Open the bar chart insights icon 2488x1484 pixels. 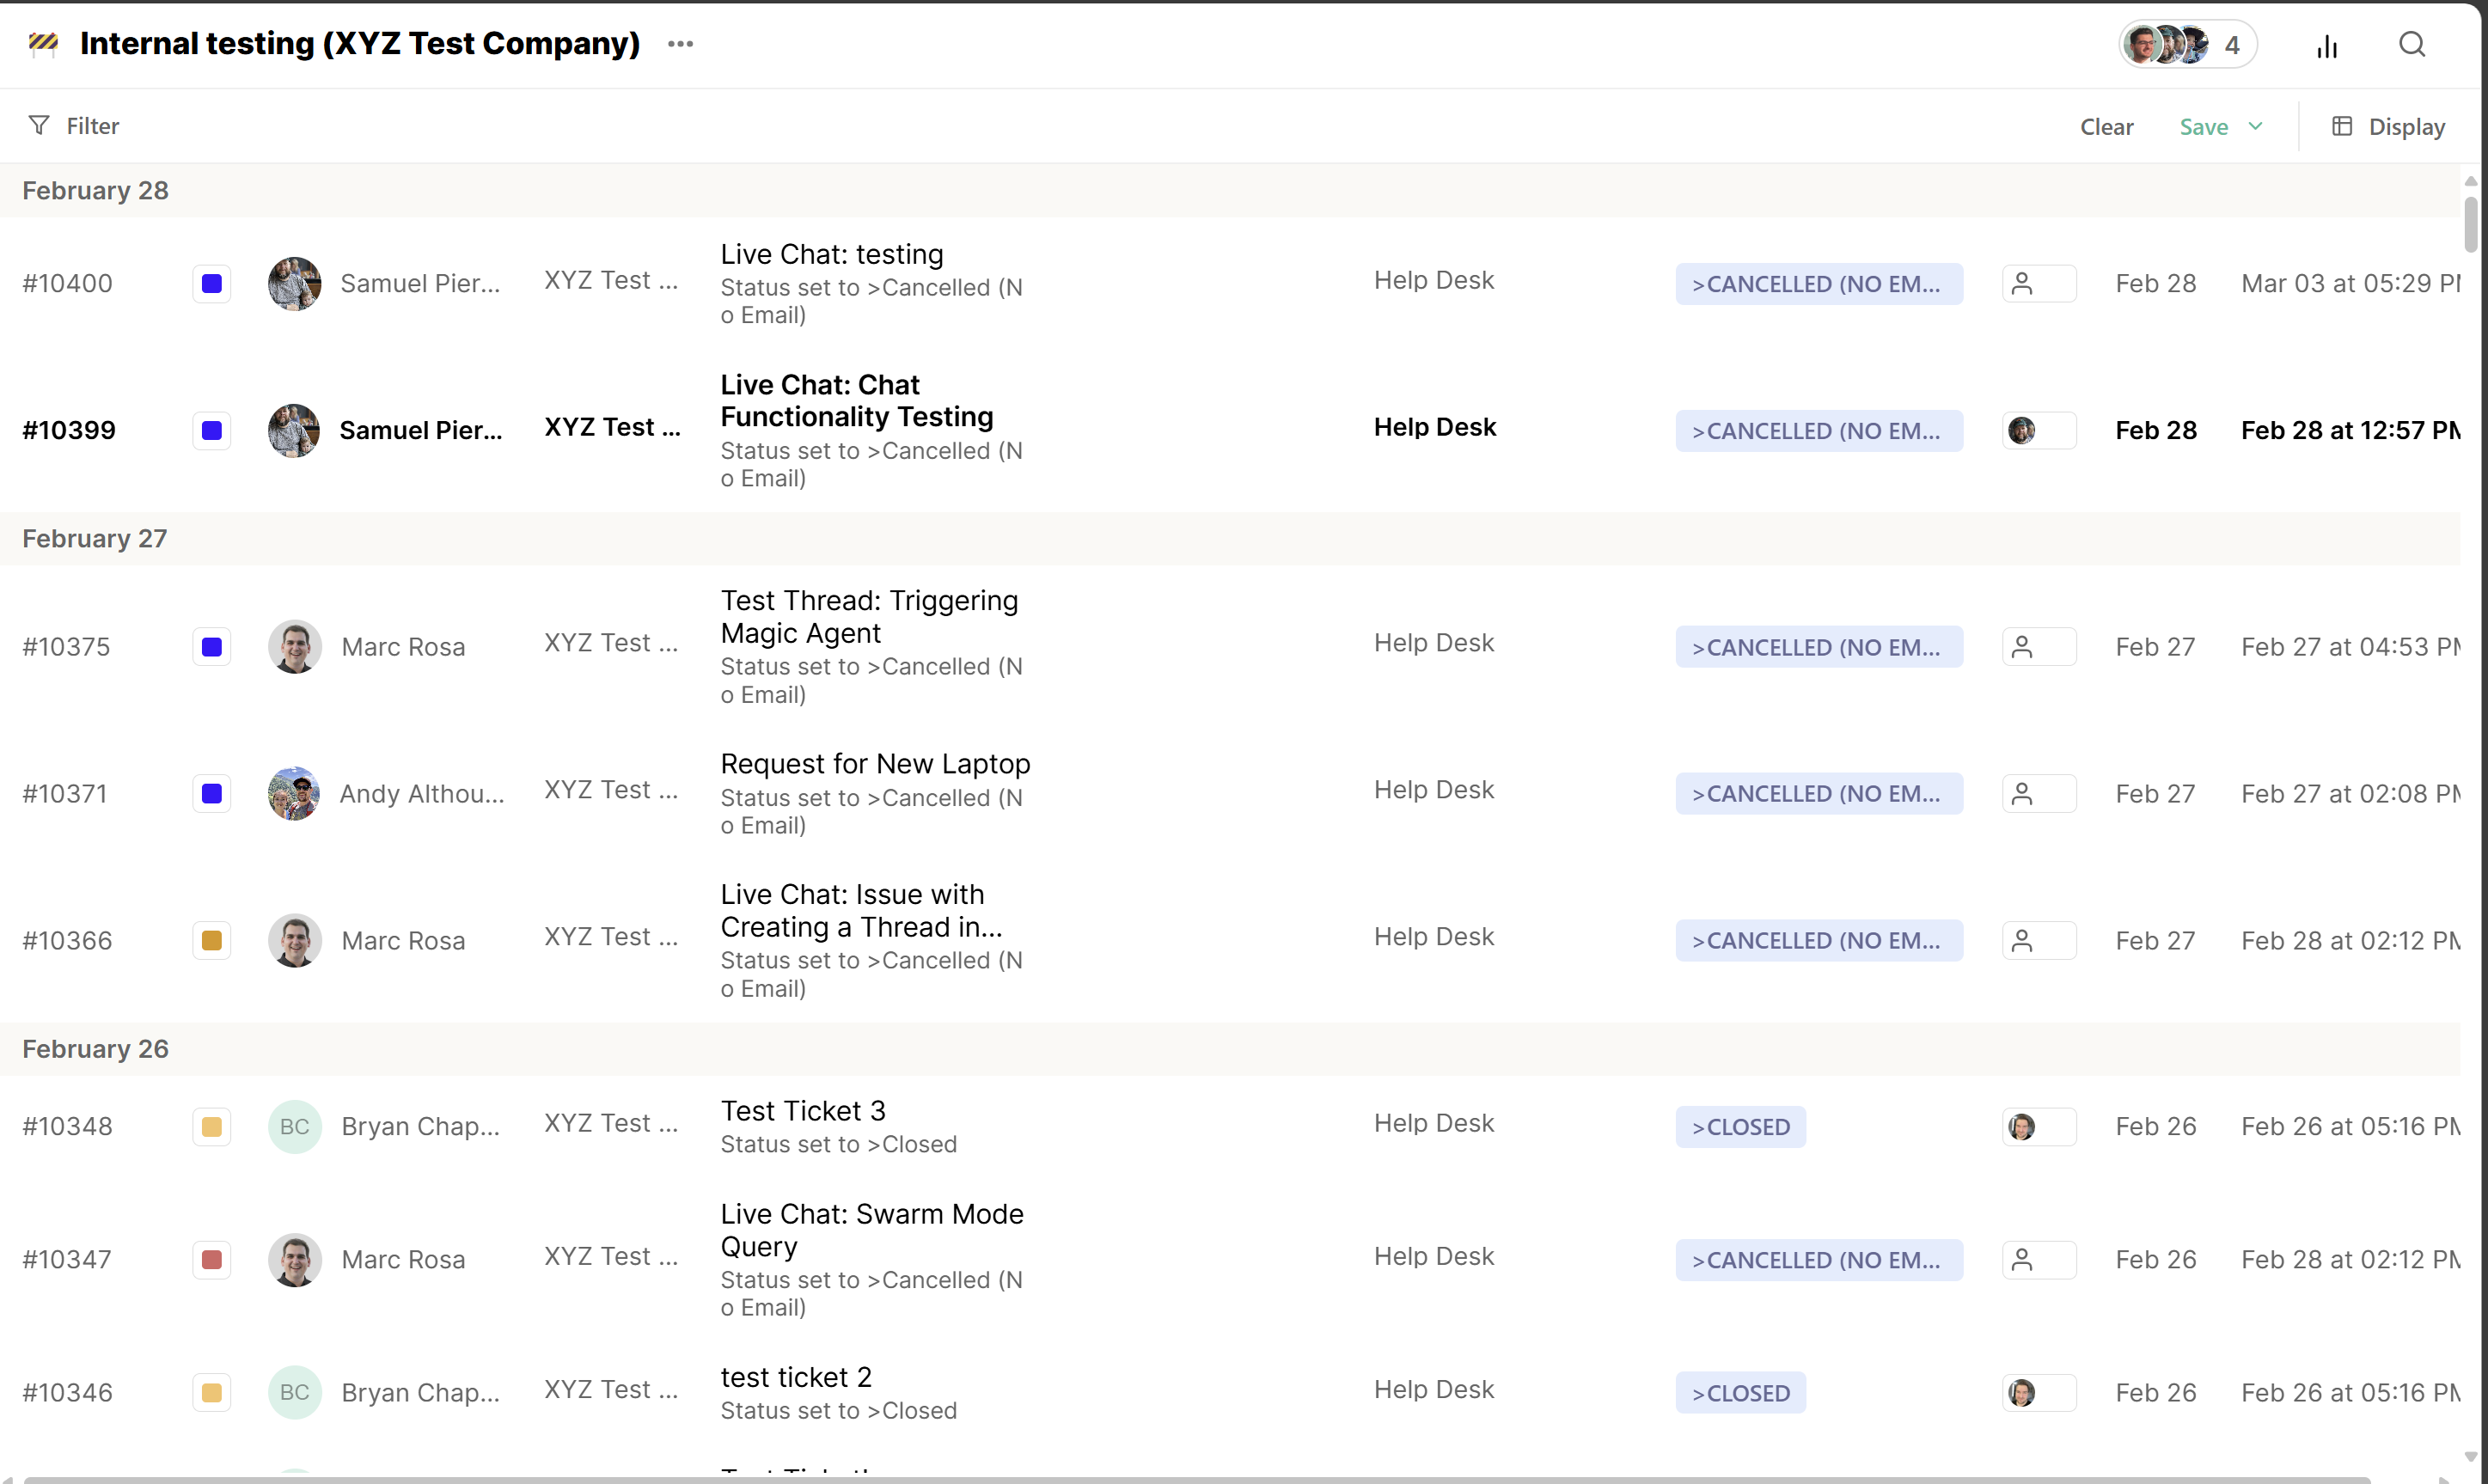[x=2326, y=46]
